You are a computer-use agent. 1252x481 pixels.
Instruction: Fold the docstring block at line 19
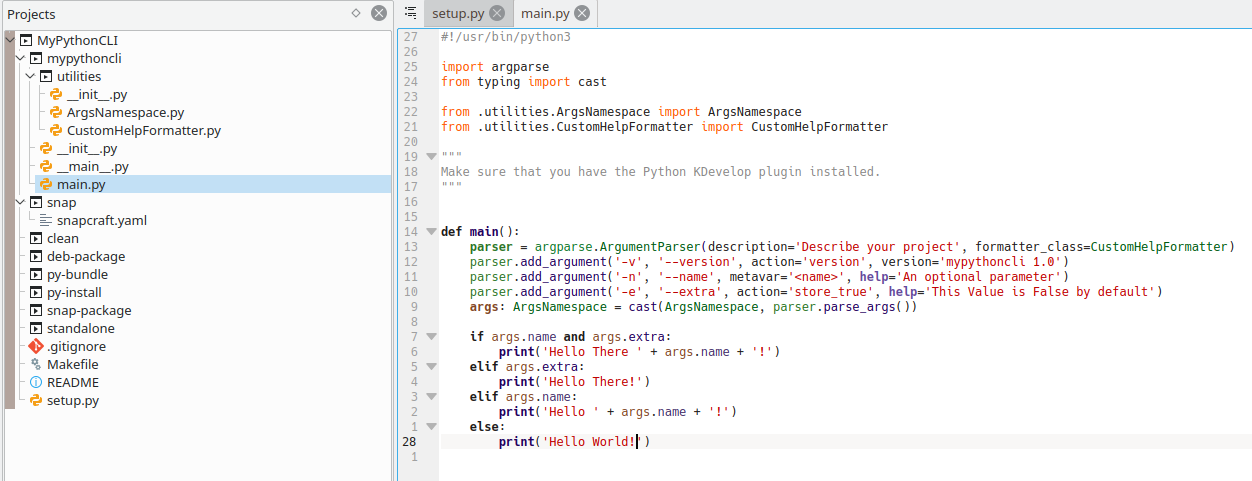pos(430,157)
